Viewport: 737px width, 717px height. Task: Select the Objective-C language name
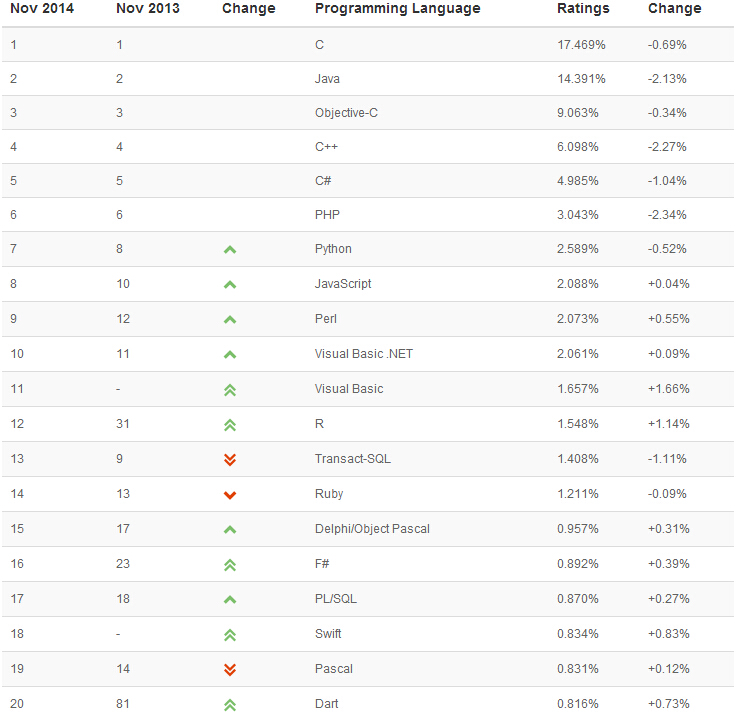pos(346,113)
